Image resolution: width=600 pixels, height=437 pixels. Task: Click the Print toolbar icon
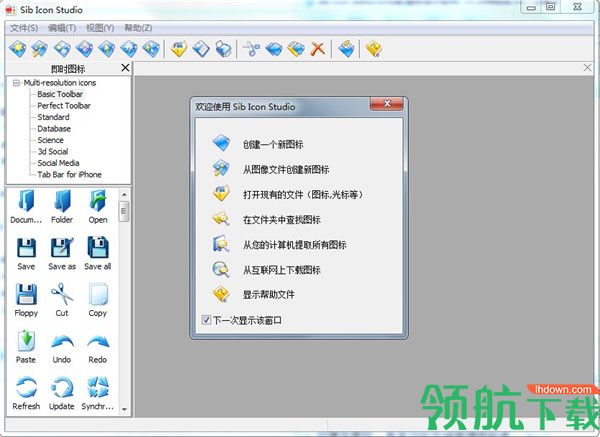[223, 49]
